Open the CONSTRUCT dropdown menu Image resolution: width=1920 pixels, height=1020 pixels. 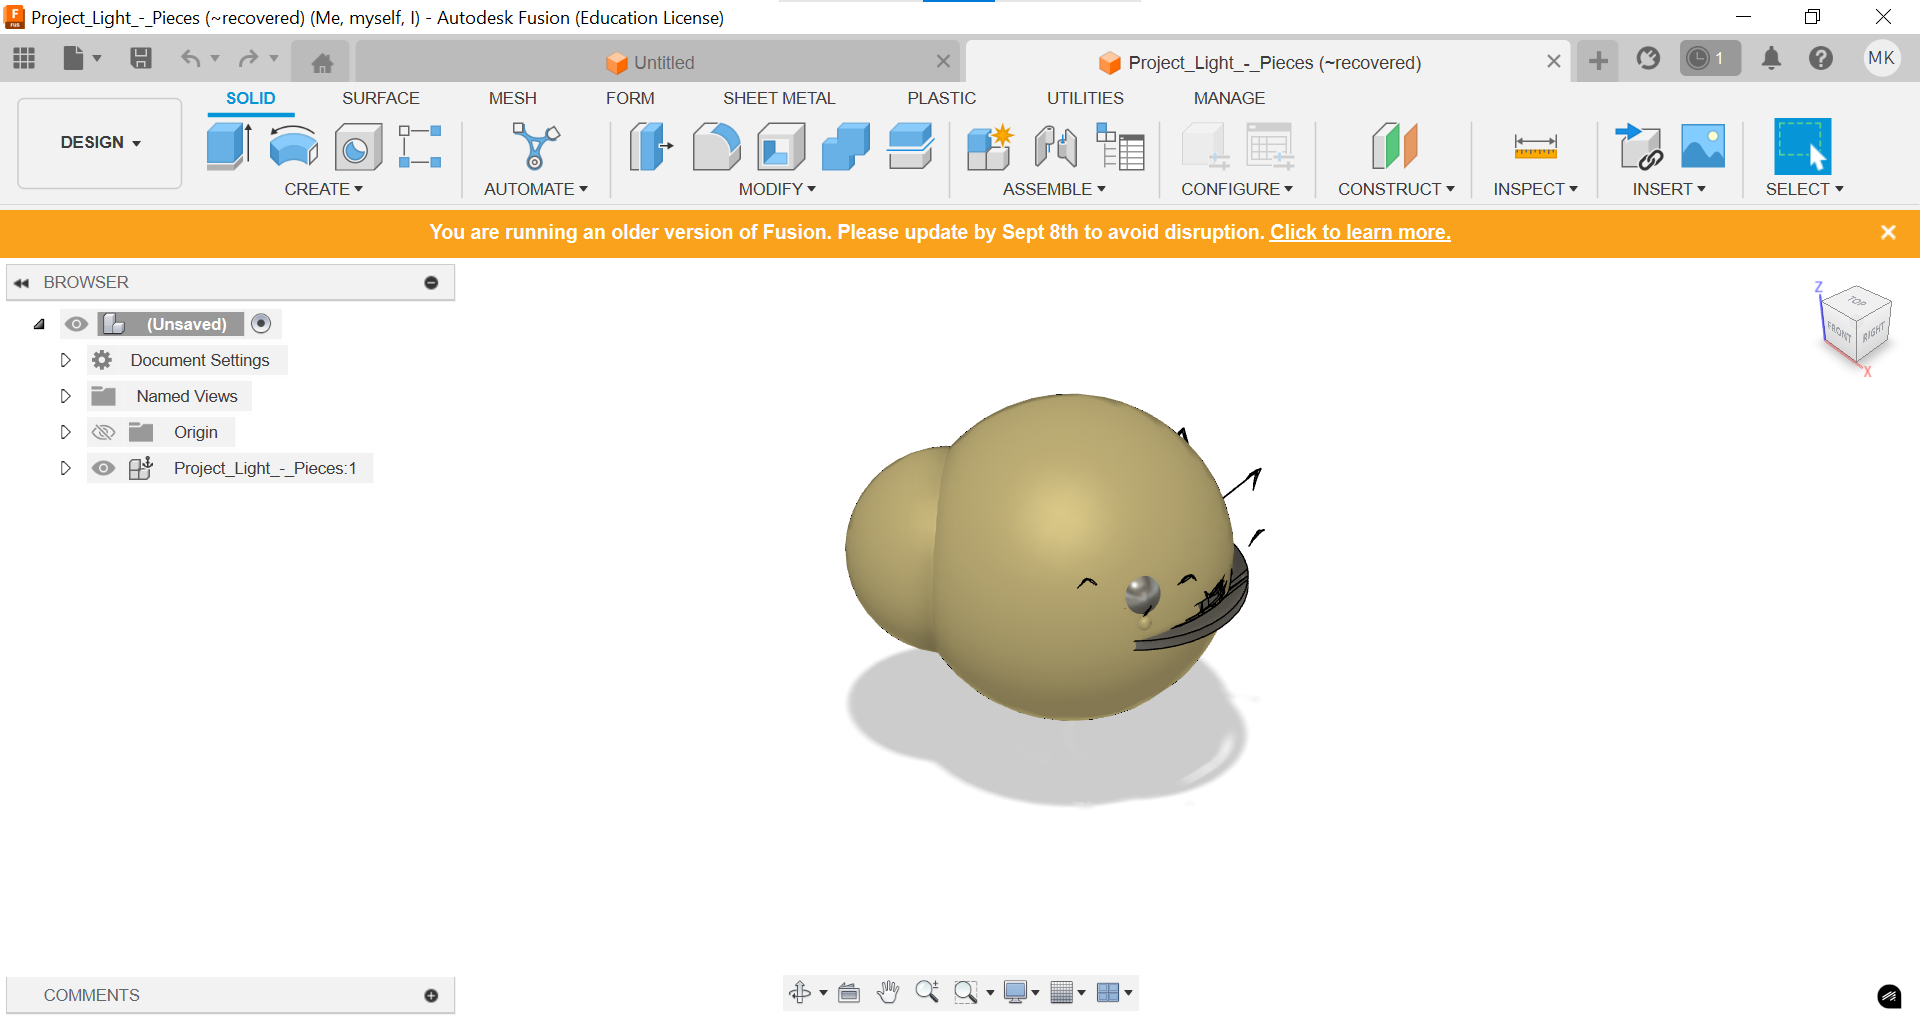pyautogui.click(x=1396, y=189)
